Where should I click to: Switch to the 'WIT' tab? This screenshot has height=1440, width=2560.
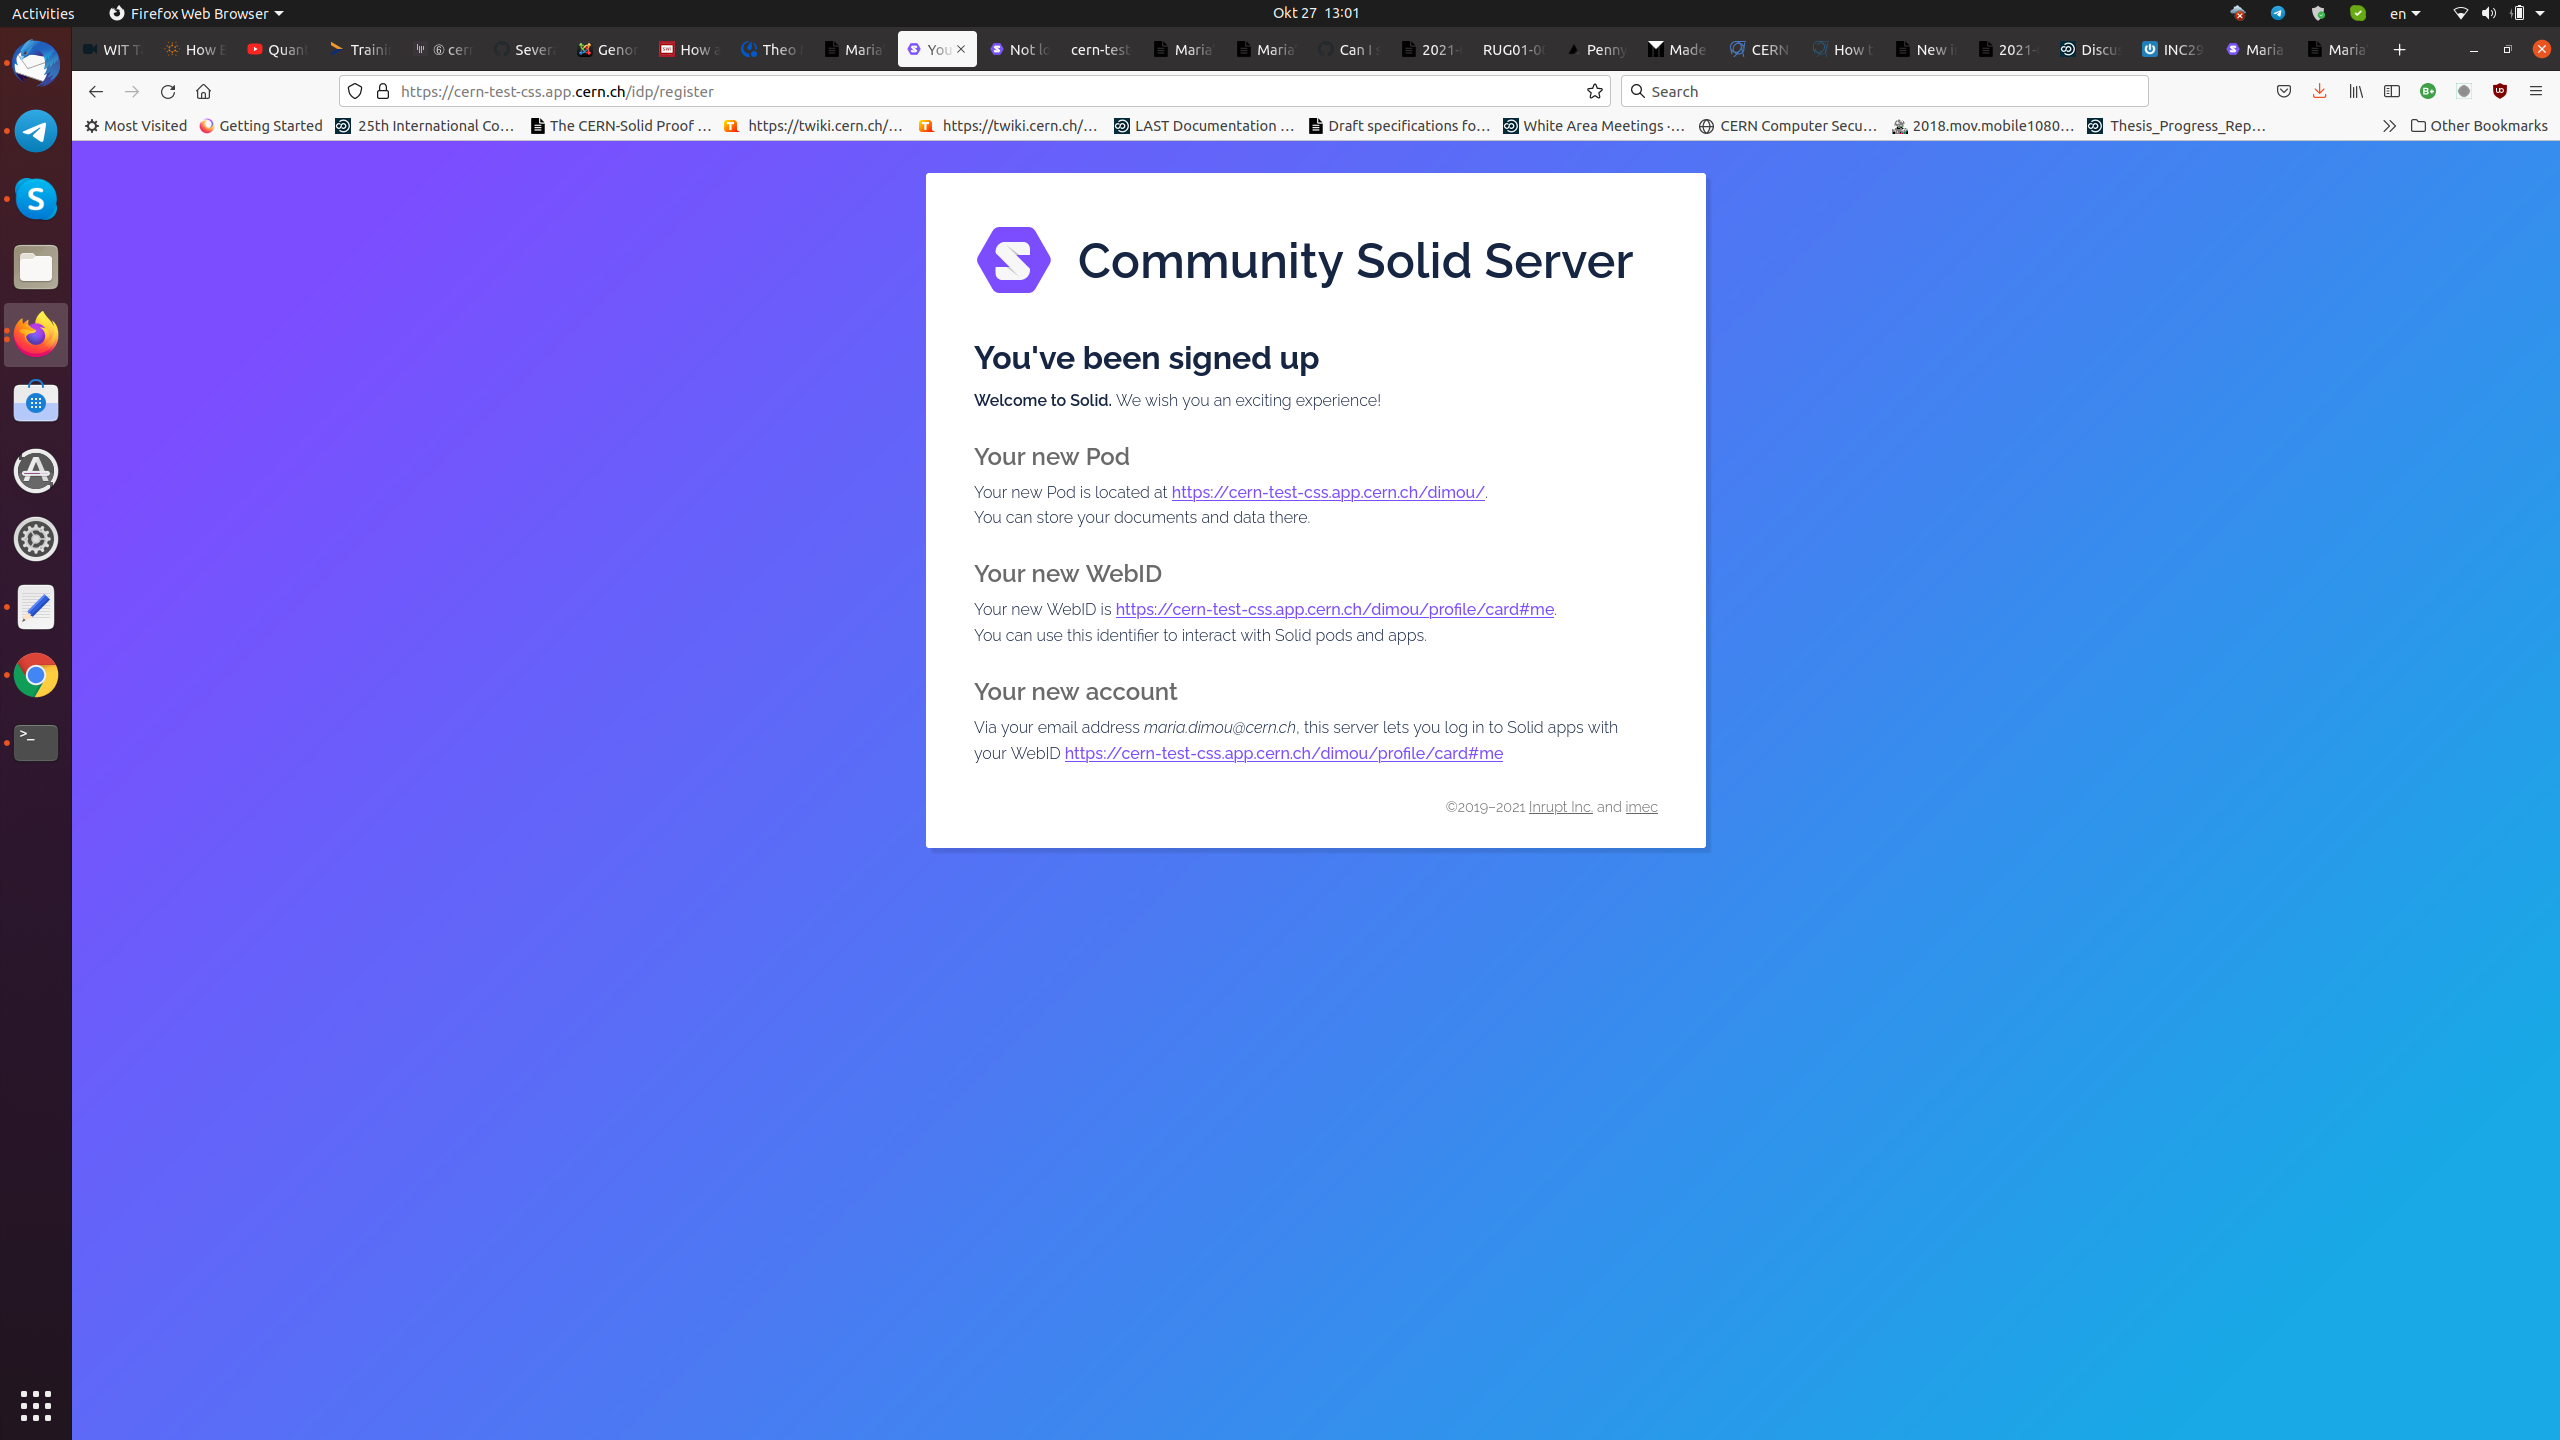click(113, 49)
